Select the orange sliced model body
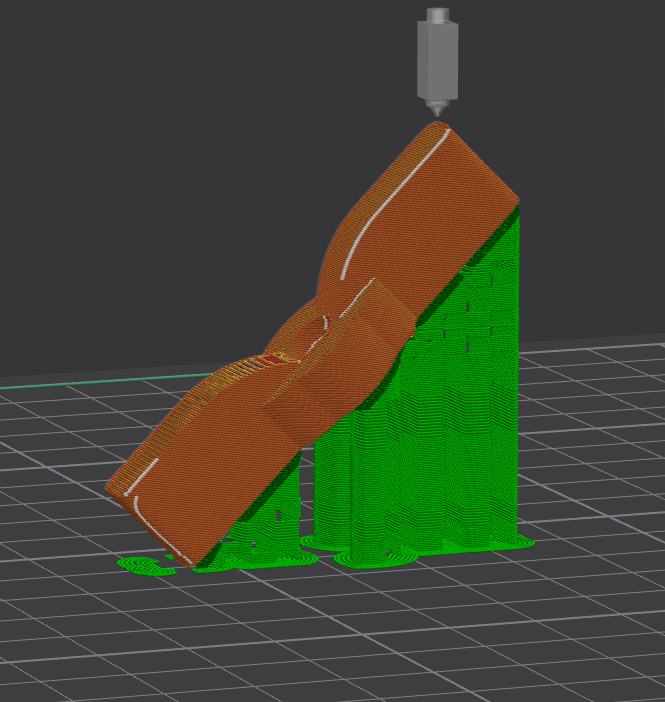The width and height of the screenshot is (665, 702). coord(312,345)
